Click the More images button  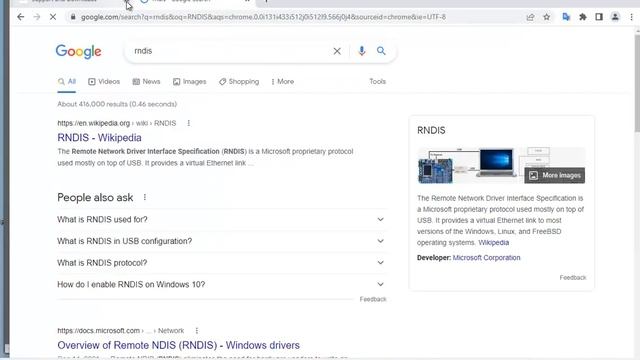click(x=555, y=176)
